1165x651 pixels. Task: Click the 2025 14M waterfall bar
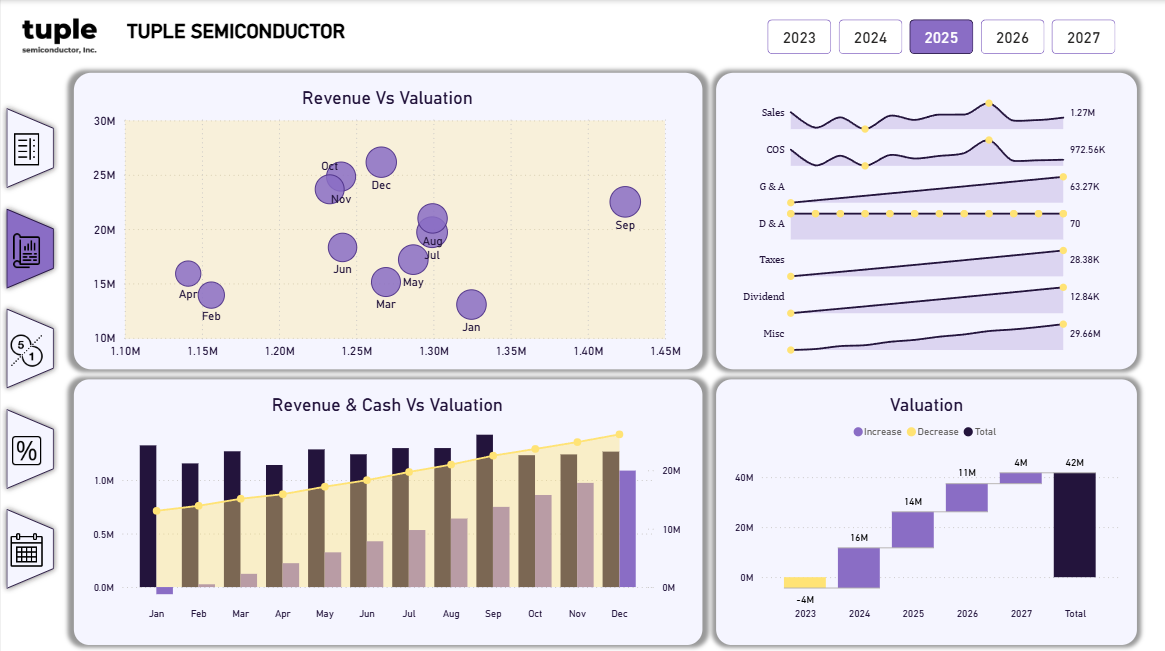tap(913, 530)
